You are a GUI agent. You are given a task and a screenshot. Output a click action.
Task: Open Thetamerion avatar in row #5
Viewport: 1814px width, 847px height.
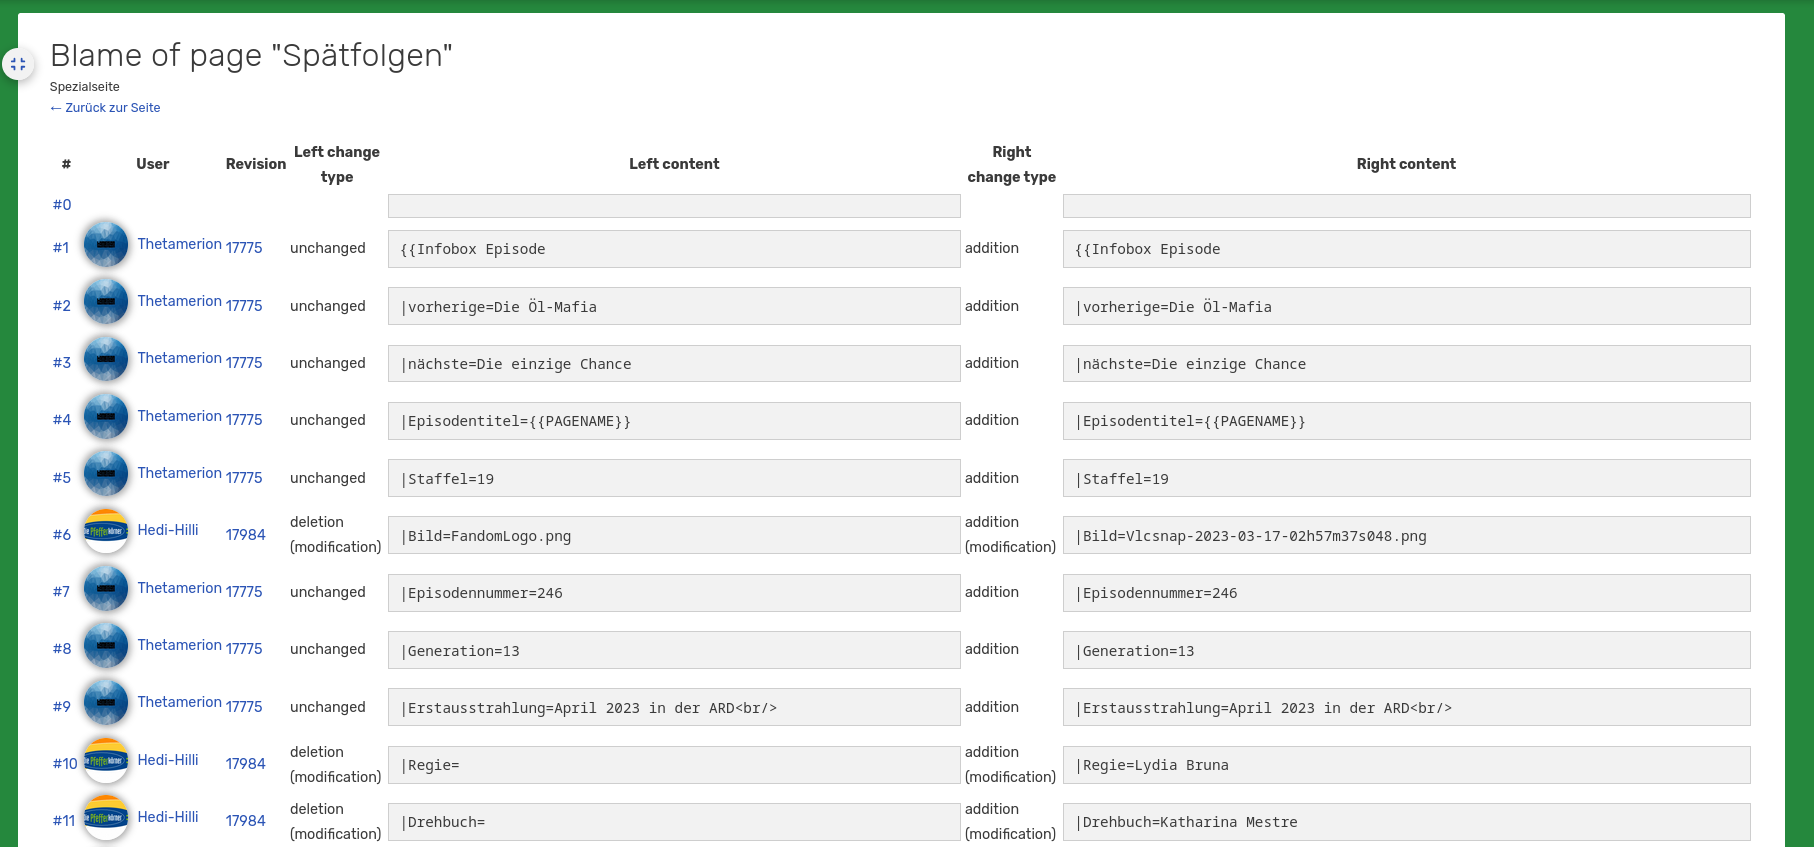click(106, 474)
